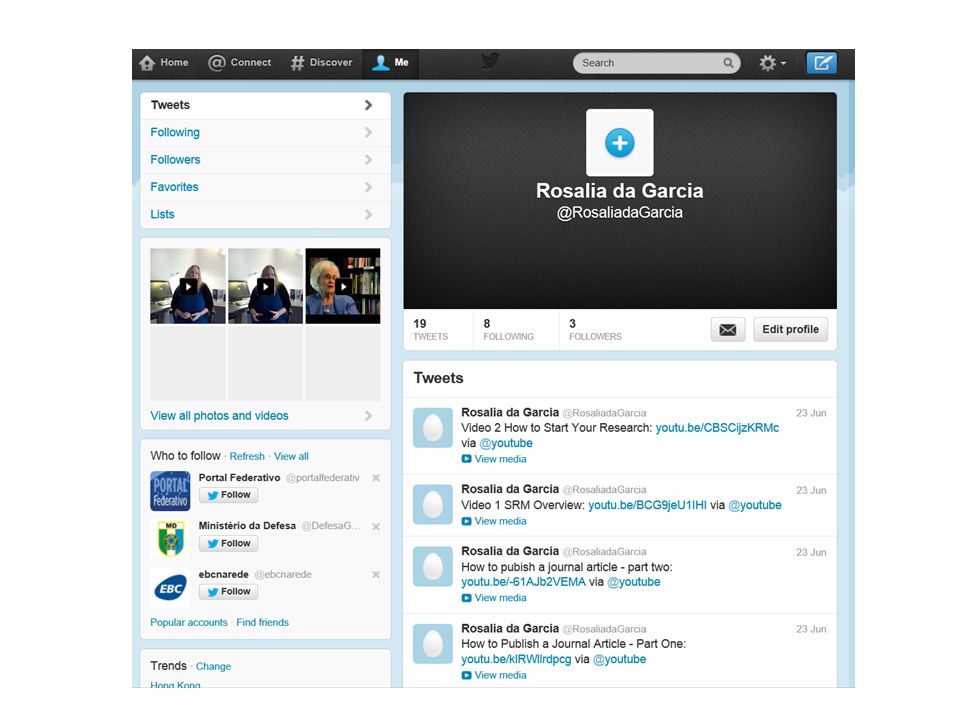Click egg avatar of part two tweet
960x720 pixels.
point(433,566)
